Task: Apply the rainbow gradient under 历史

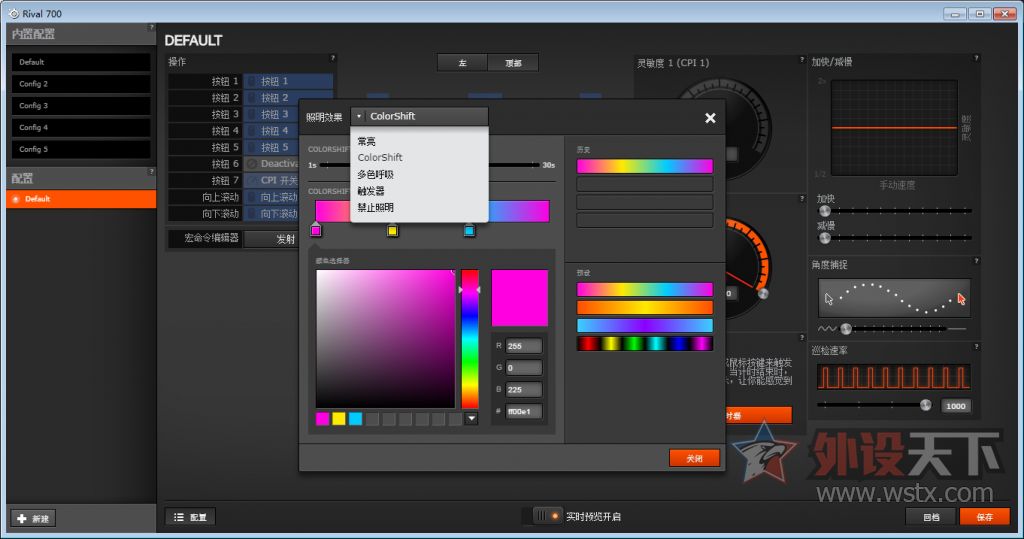Action: (645, 166)
